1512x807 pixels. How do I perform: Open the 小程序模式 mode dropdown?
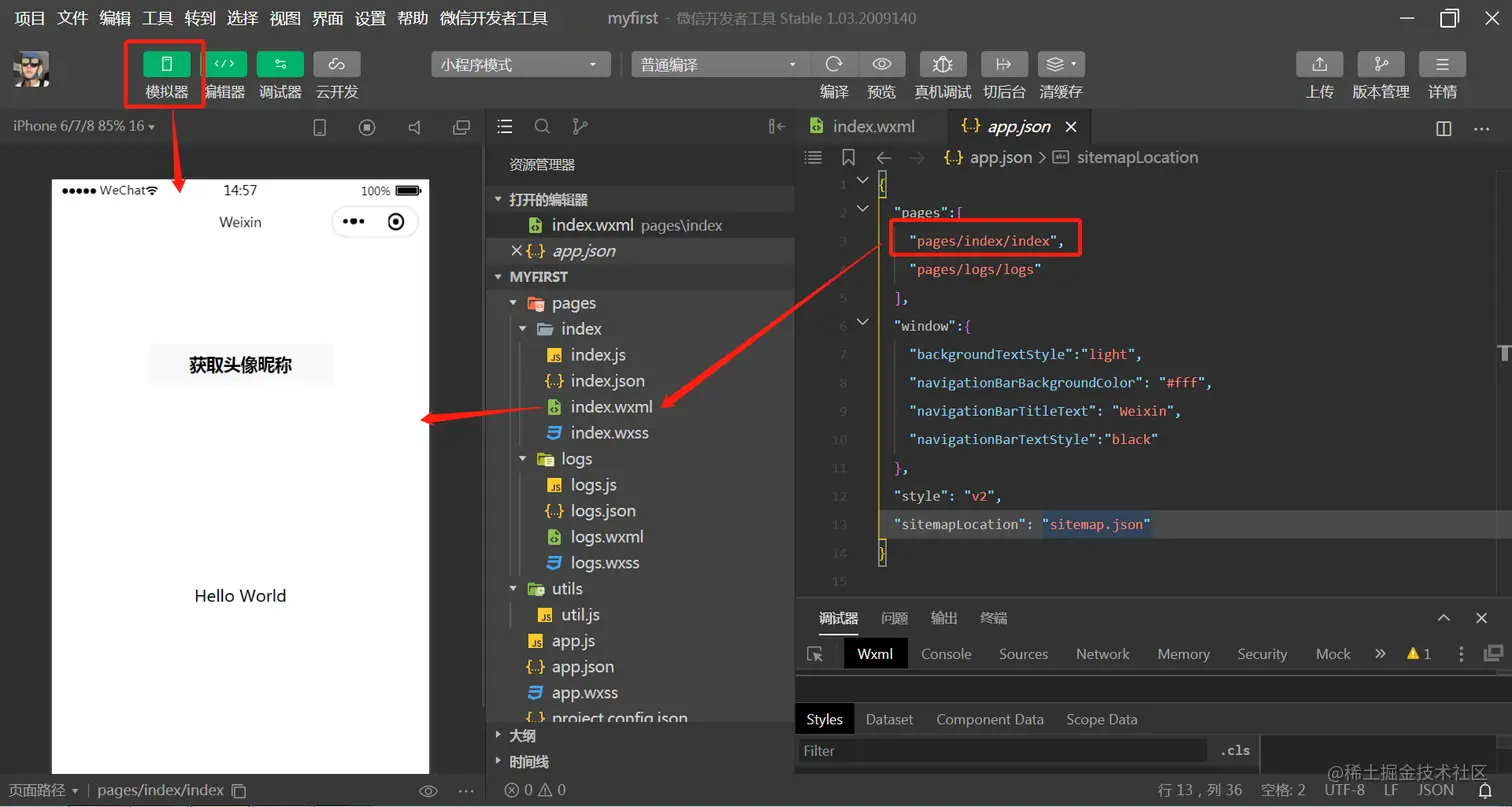(x=520, y=64)
